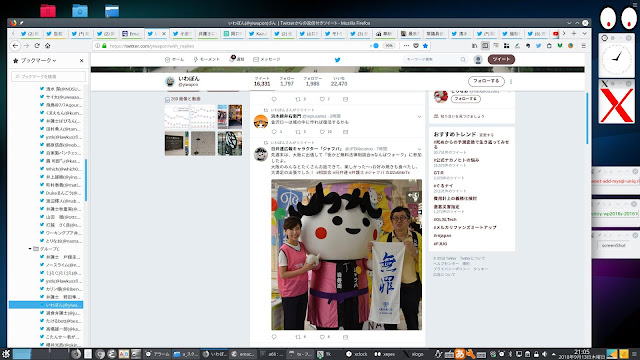
Task: Reply to the Japapin mascot tweet
Action: tap(274, 337)
